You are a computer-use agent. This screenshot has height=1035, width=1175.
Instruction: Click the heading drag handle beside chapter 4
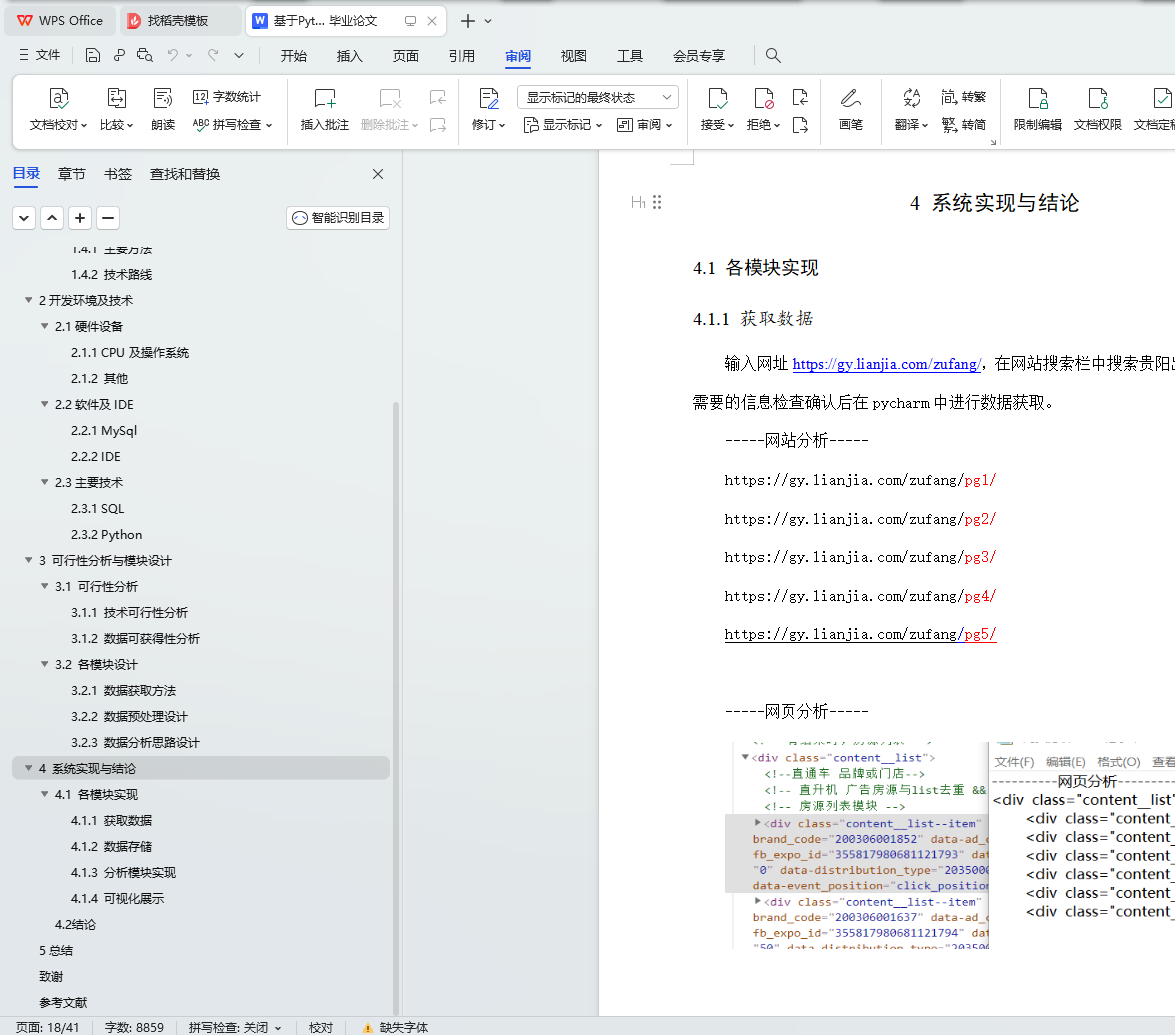click(657, 202)
